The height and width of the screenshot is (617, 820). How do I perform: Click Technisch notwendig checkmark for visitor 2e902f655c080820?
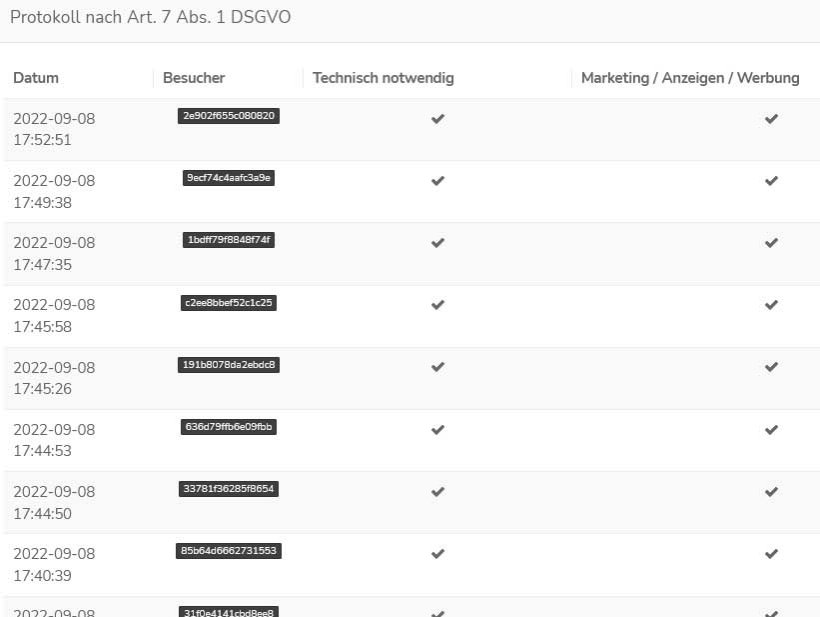[x=437, y=119]
